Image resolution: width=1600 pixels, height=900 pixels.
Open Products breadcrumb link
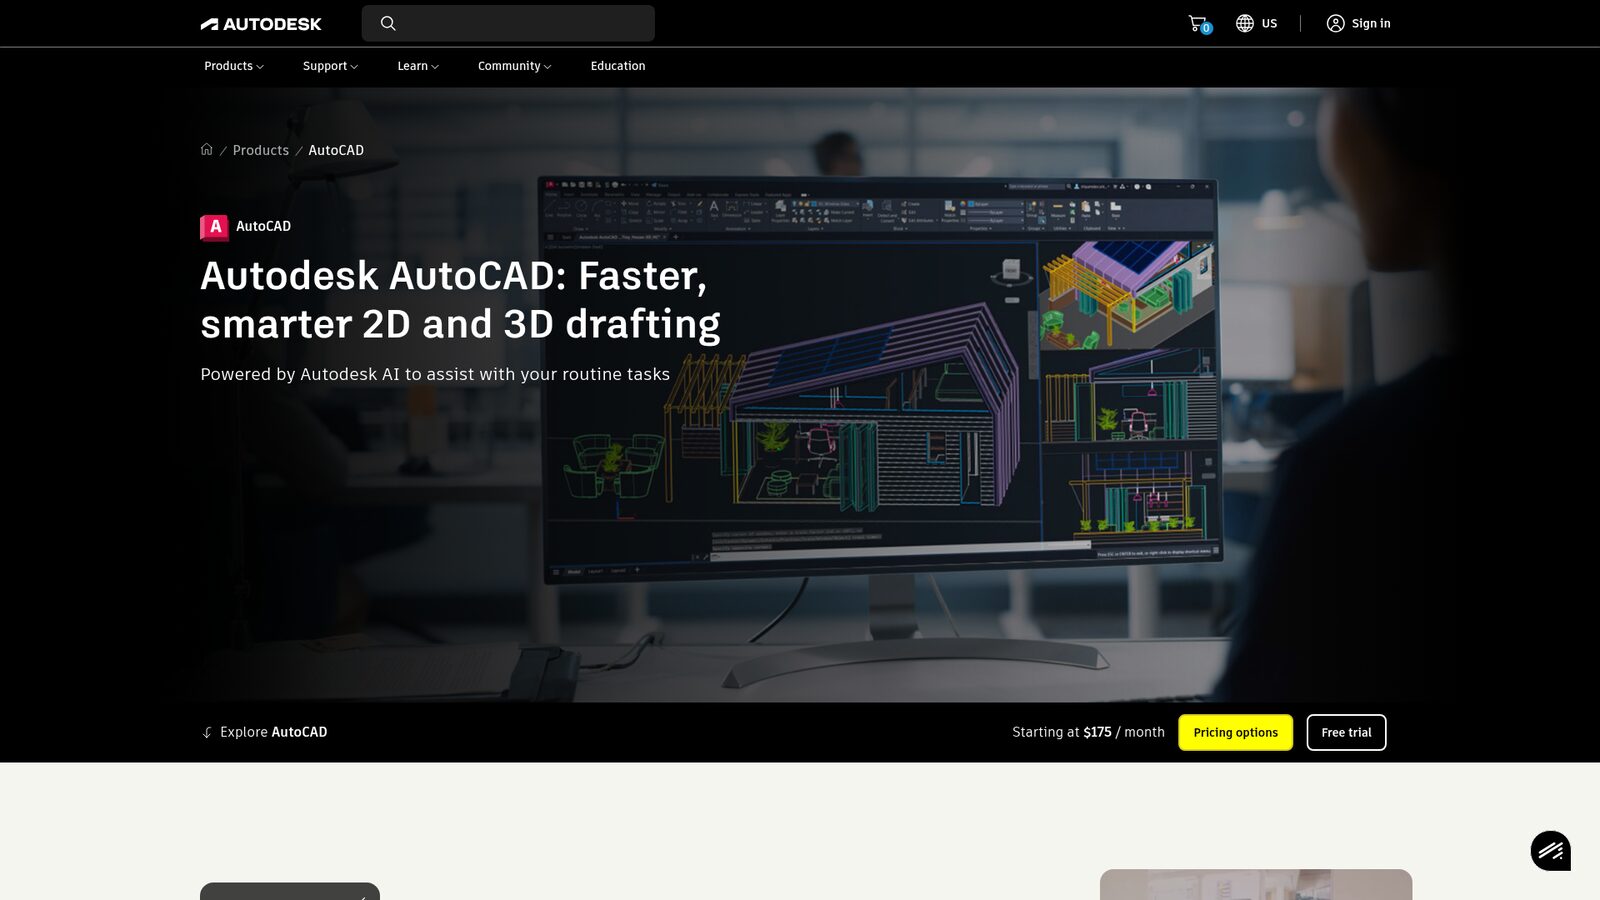point(261,150)
